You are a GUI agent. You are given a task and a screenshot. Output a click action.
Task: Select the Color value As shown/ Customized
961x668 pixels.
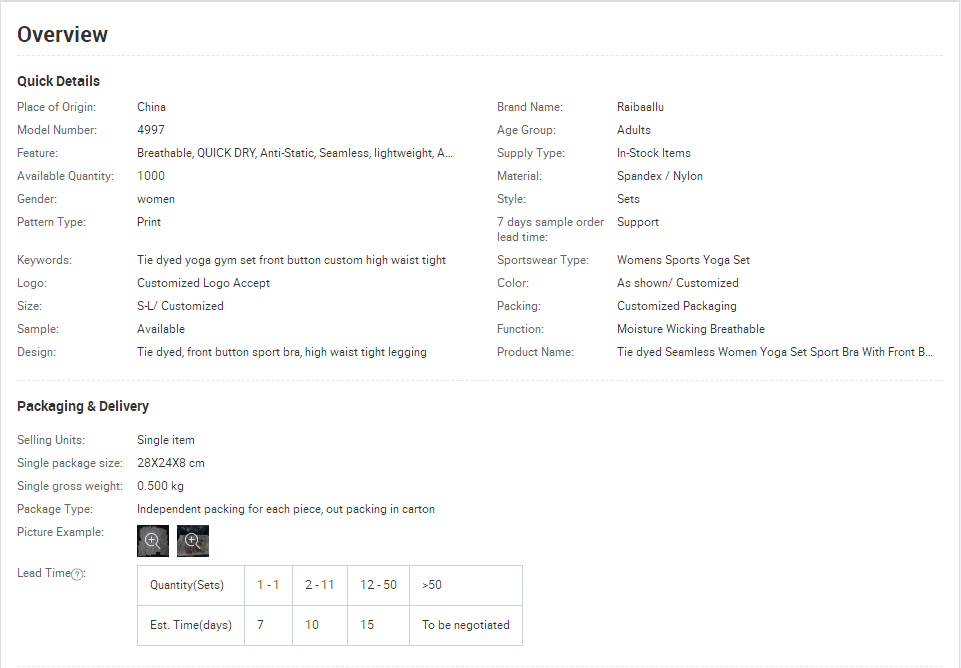click(x=678, y=283)
